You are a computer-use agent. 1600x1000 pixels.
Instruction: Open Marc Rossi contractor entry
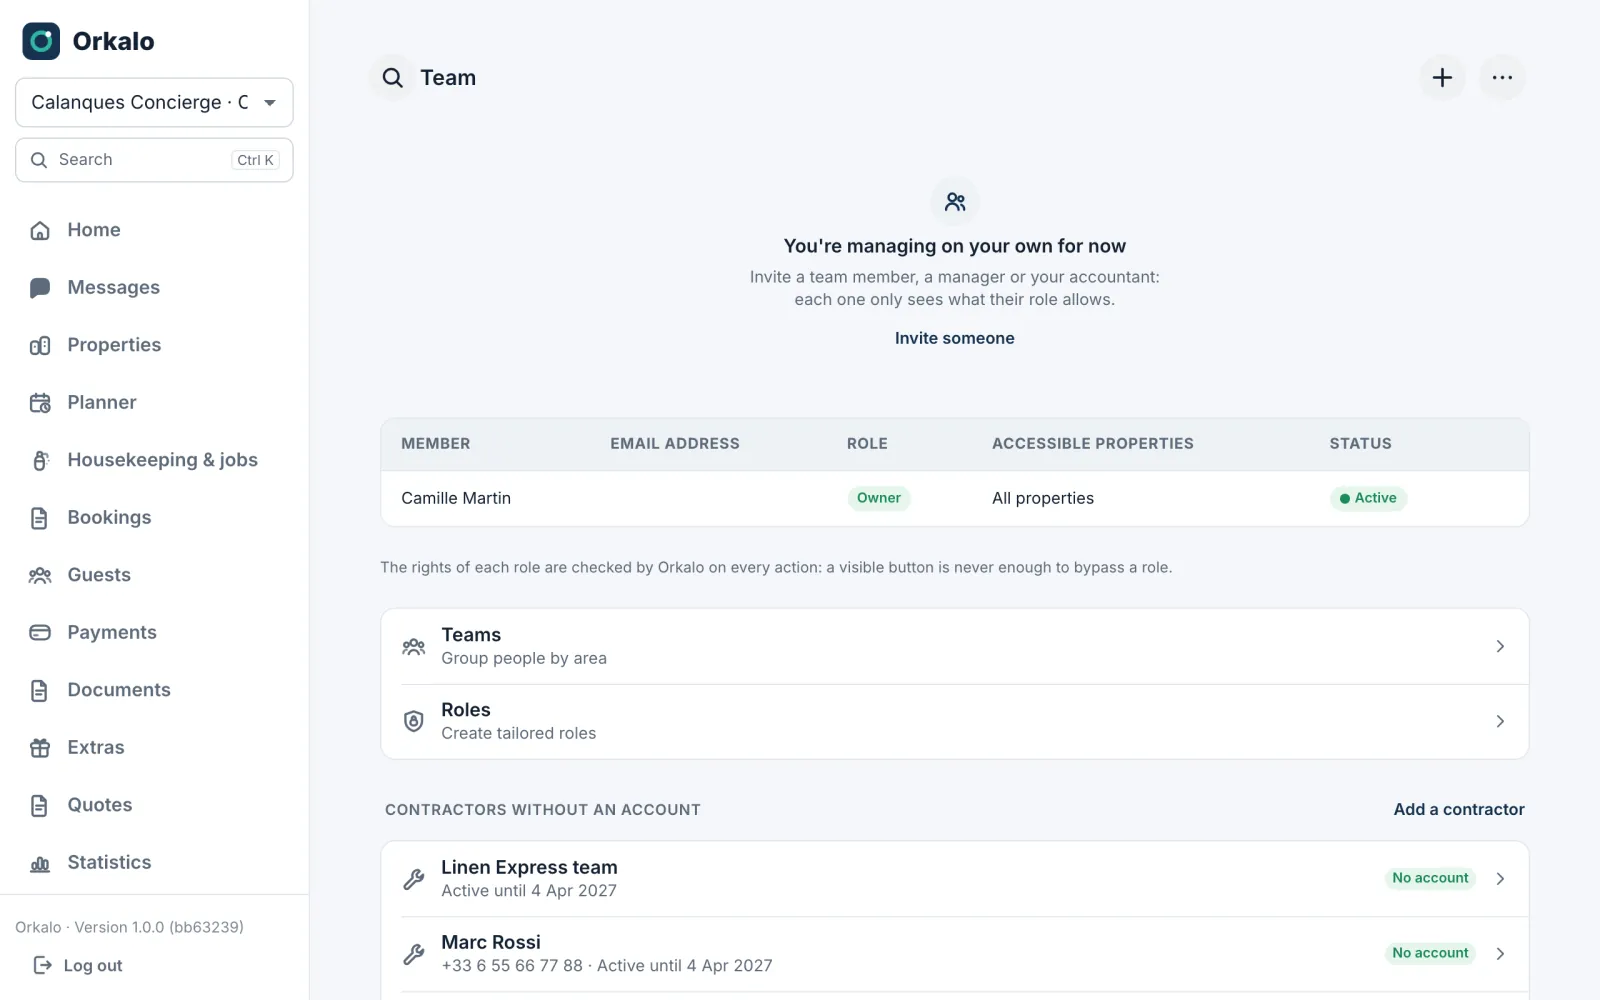955,954
